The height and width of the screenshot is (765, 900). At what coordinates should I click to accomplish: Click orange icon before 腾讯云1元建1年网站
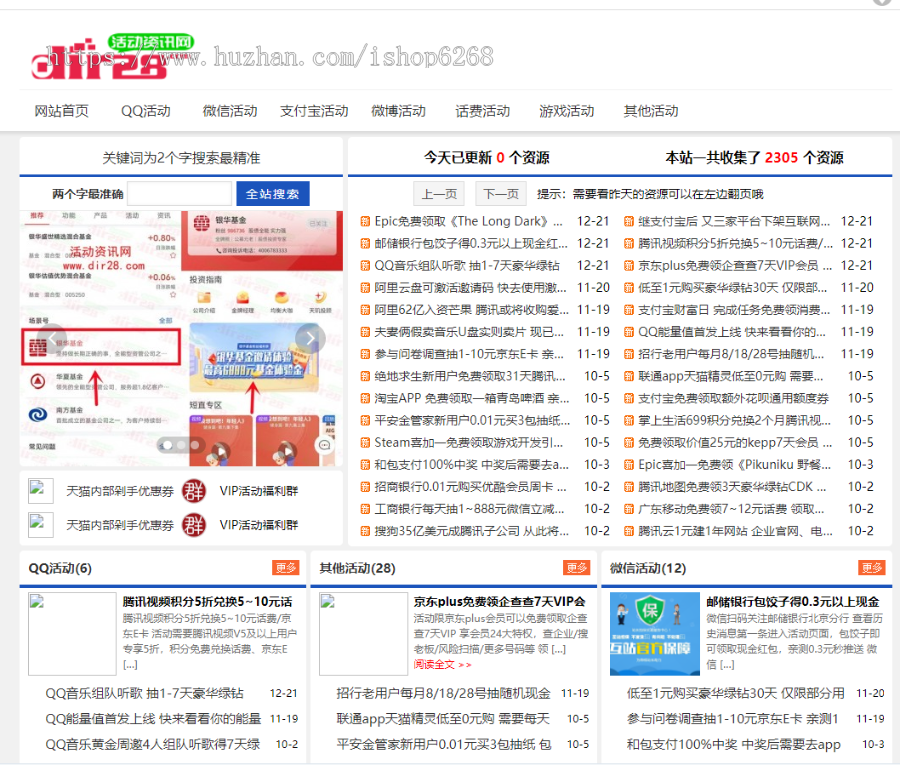point(629,531)
